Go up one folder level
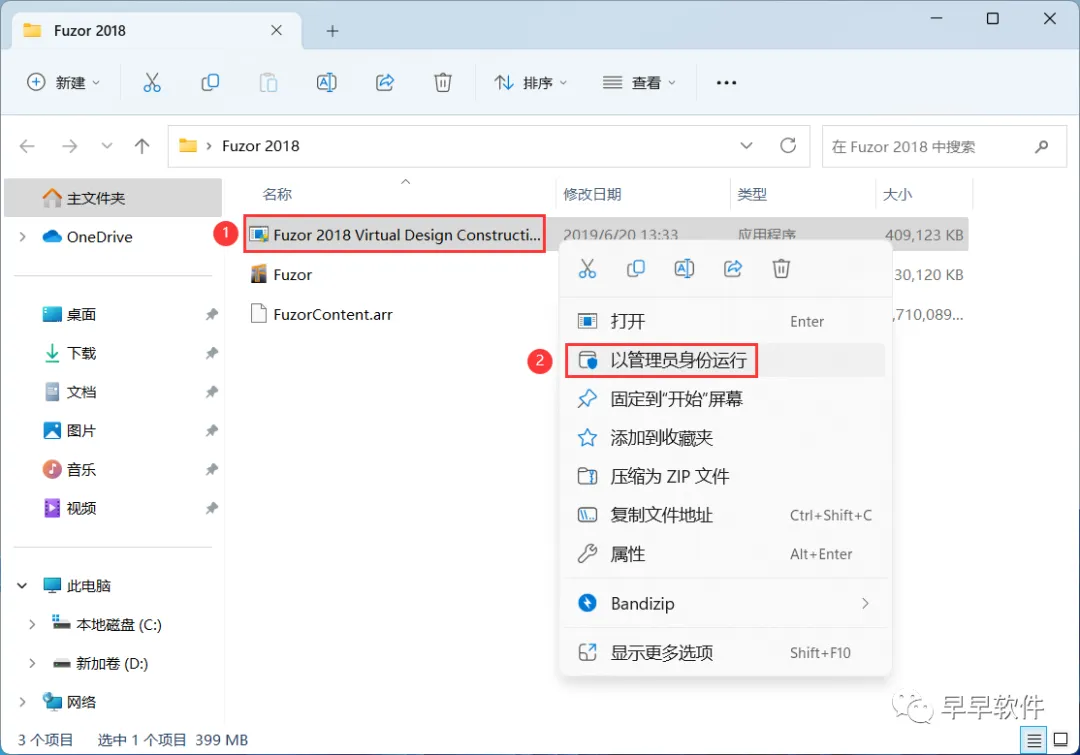Viewport: 1080px width, 755px height. point(142,146)
